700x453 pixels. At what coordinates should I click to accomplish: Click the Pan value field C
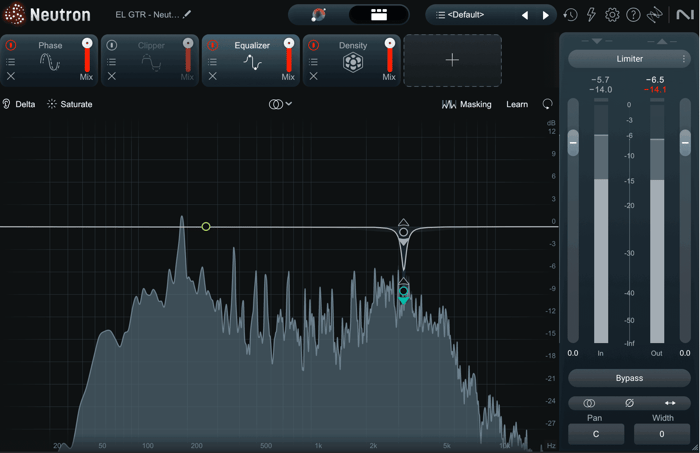point(596,434)
